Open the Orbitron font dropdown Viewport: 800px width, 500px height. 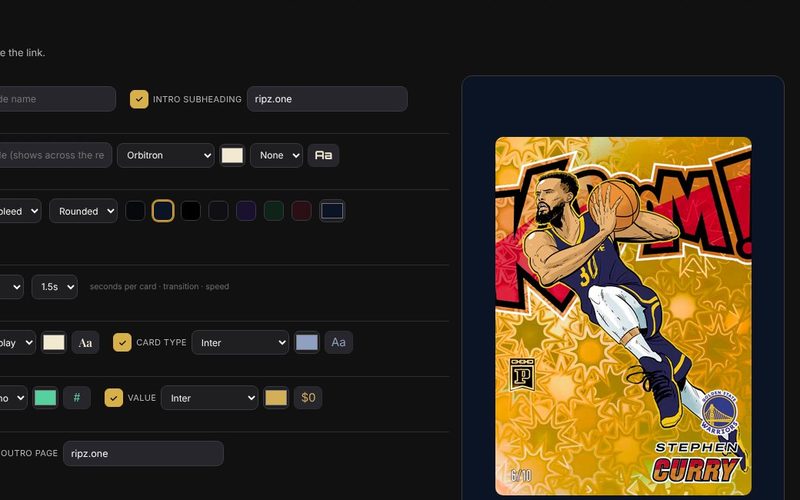(166, 155)
